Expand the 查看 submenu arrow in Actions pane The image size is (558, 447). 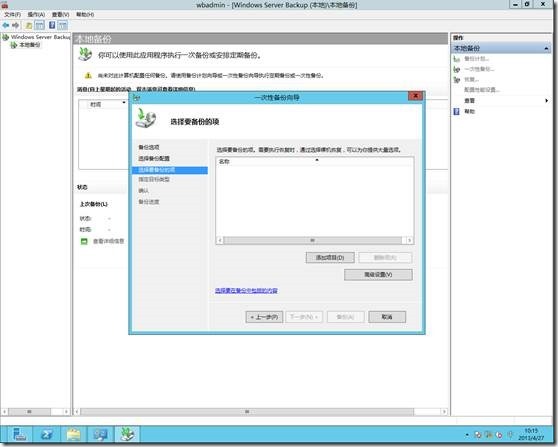click(546, 101)
